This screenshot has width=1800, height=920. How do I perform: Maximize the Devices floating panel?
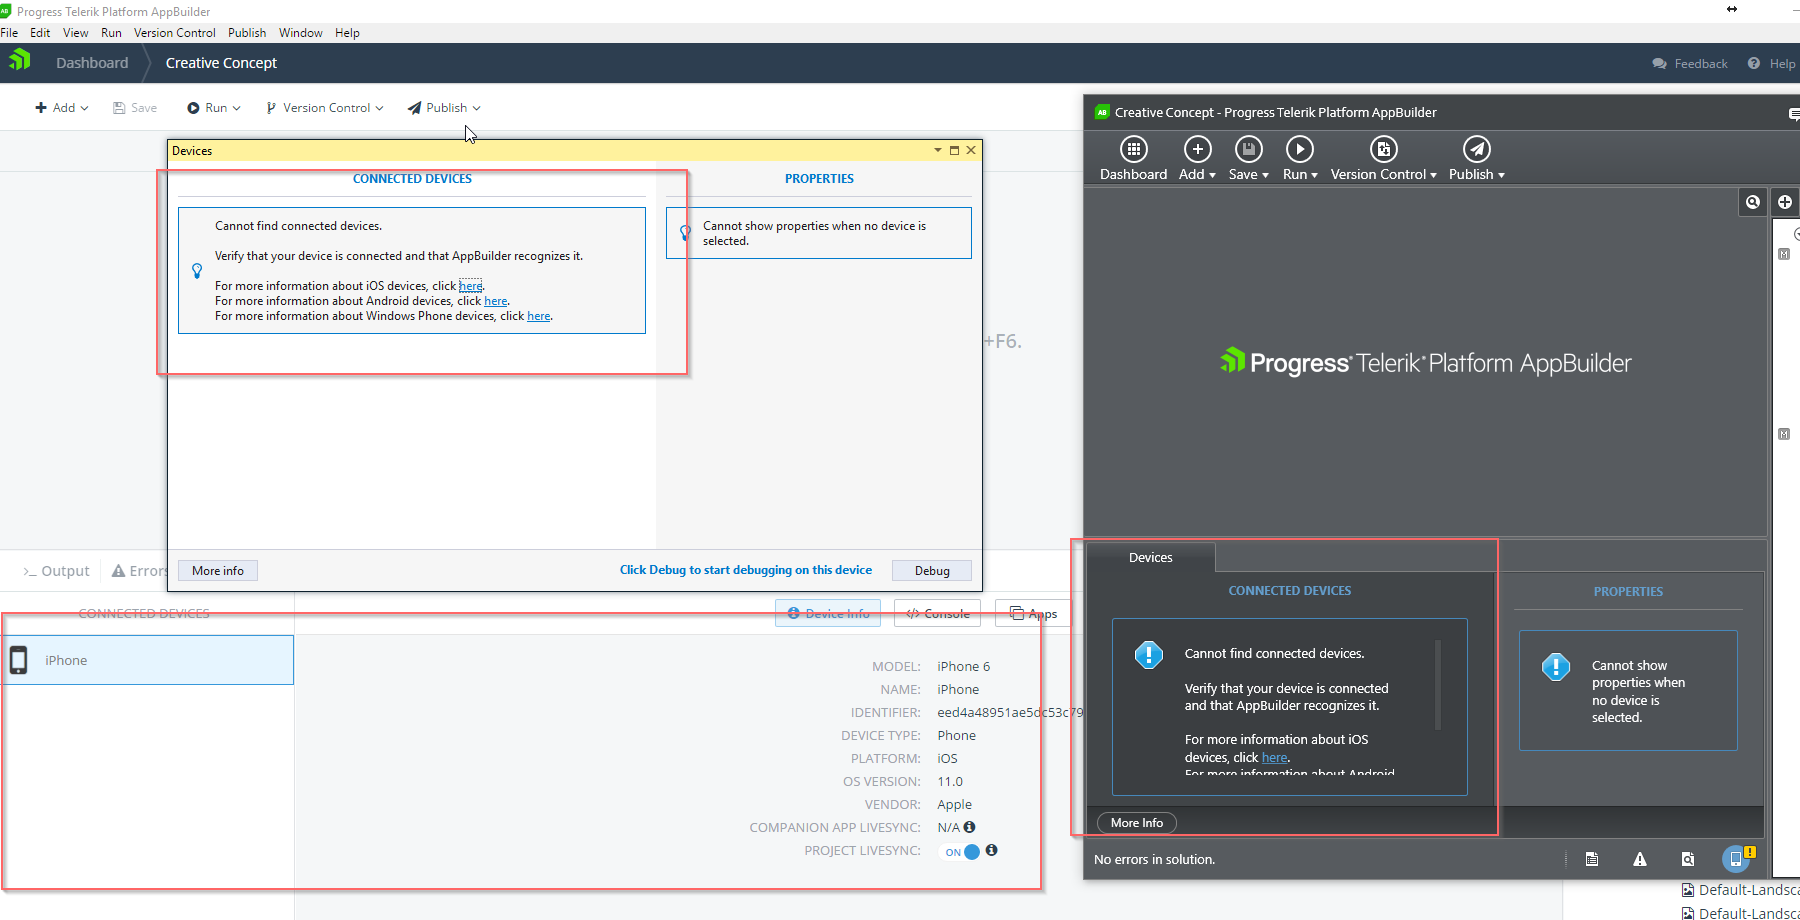pyautogui.click(x=954, y=150)
